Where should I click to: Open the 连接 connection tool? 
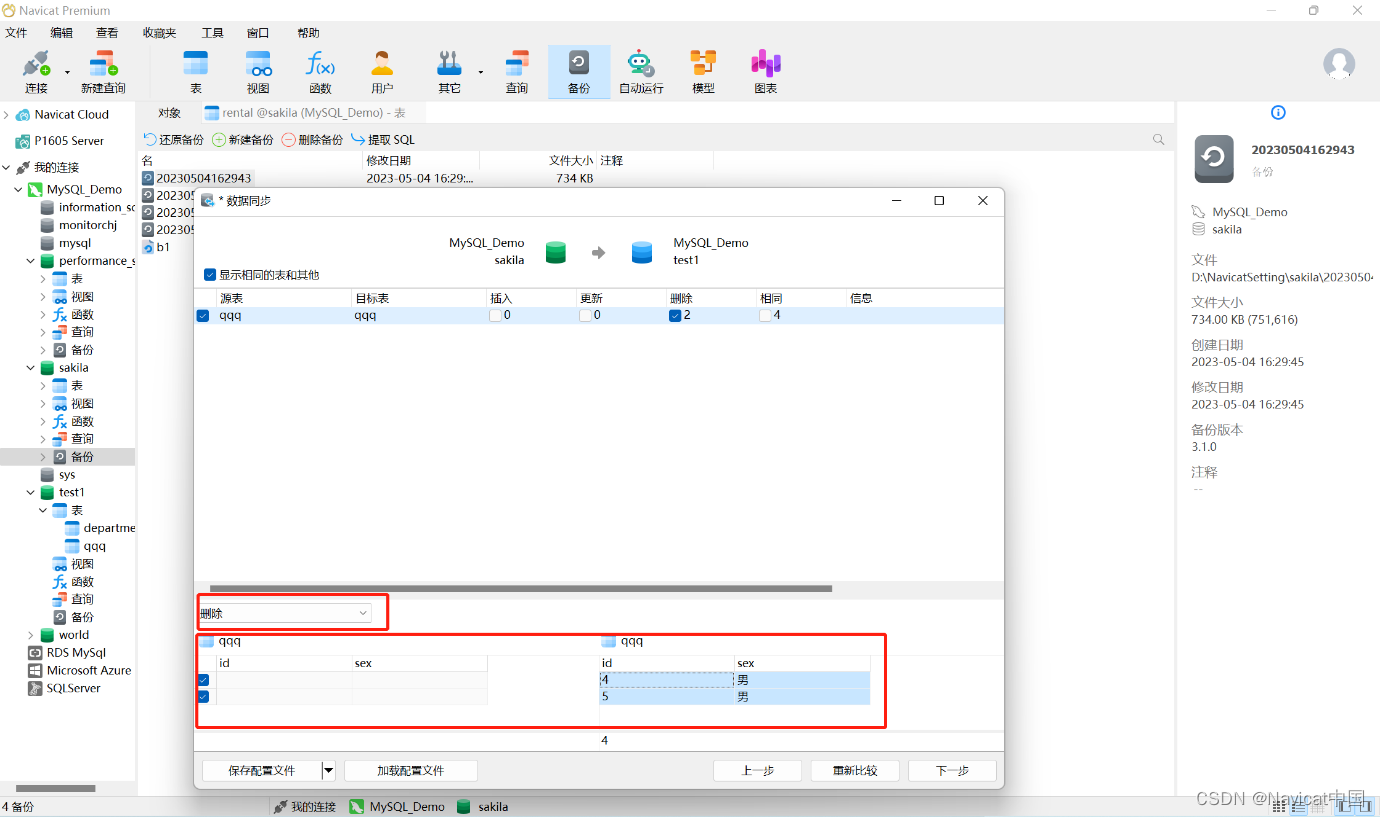coord(36,73)
